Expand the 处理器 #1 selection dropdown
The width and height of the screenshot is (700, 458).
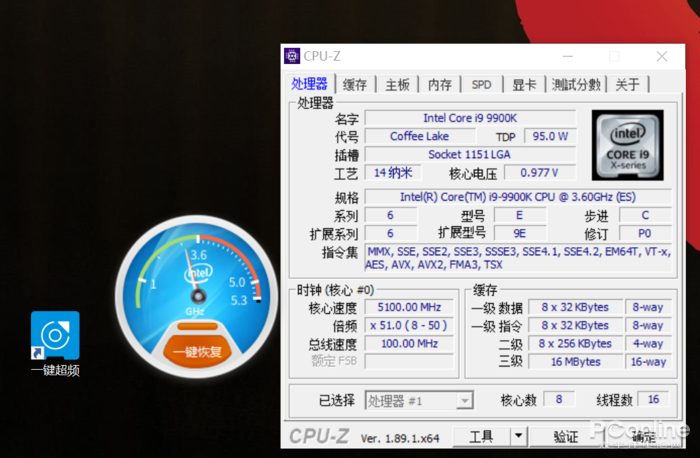point(465,400)
